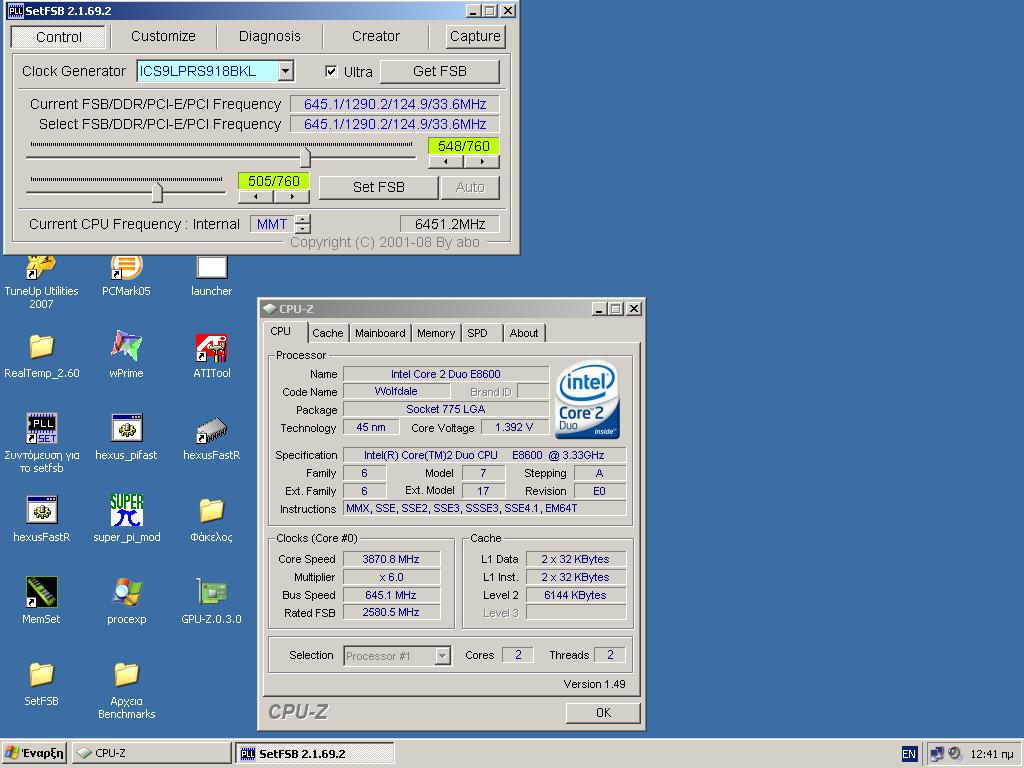The width and height of the screenshot is (1024, 768).
Task: Activate CPU-Z from the taskbar
Action: tap(152, 753)
